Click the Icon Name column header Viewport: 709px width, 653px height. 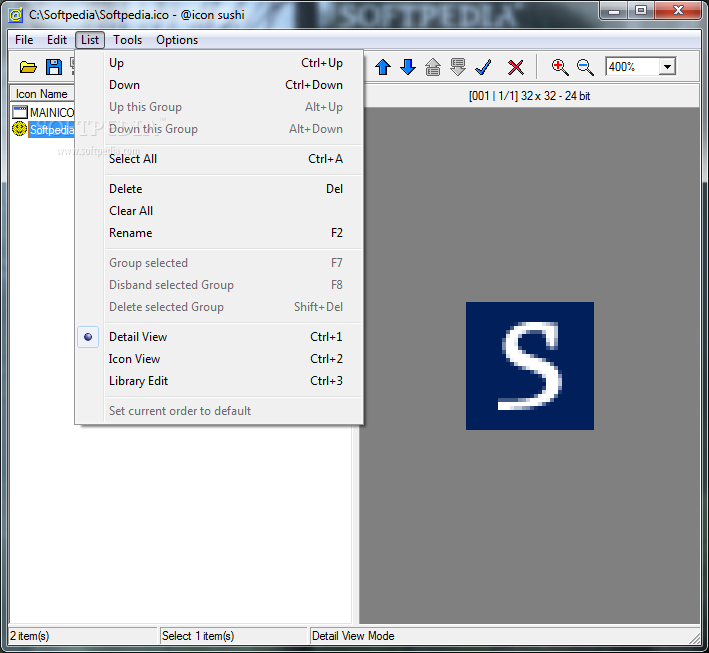(x=42, y=94)
